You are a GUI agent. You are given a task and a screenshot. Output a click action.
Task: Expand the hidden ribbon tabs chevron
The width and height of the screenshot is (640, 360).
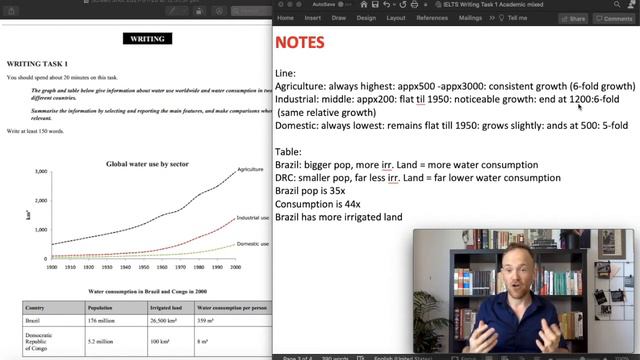coord(492,18)
